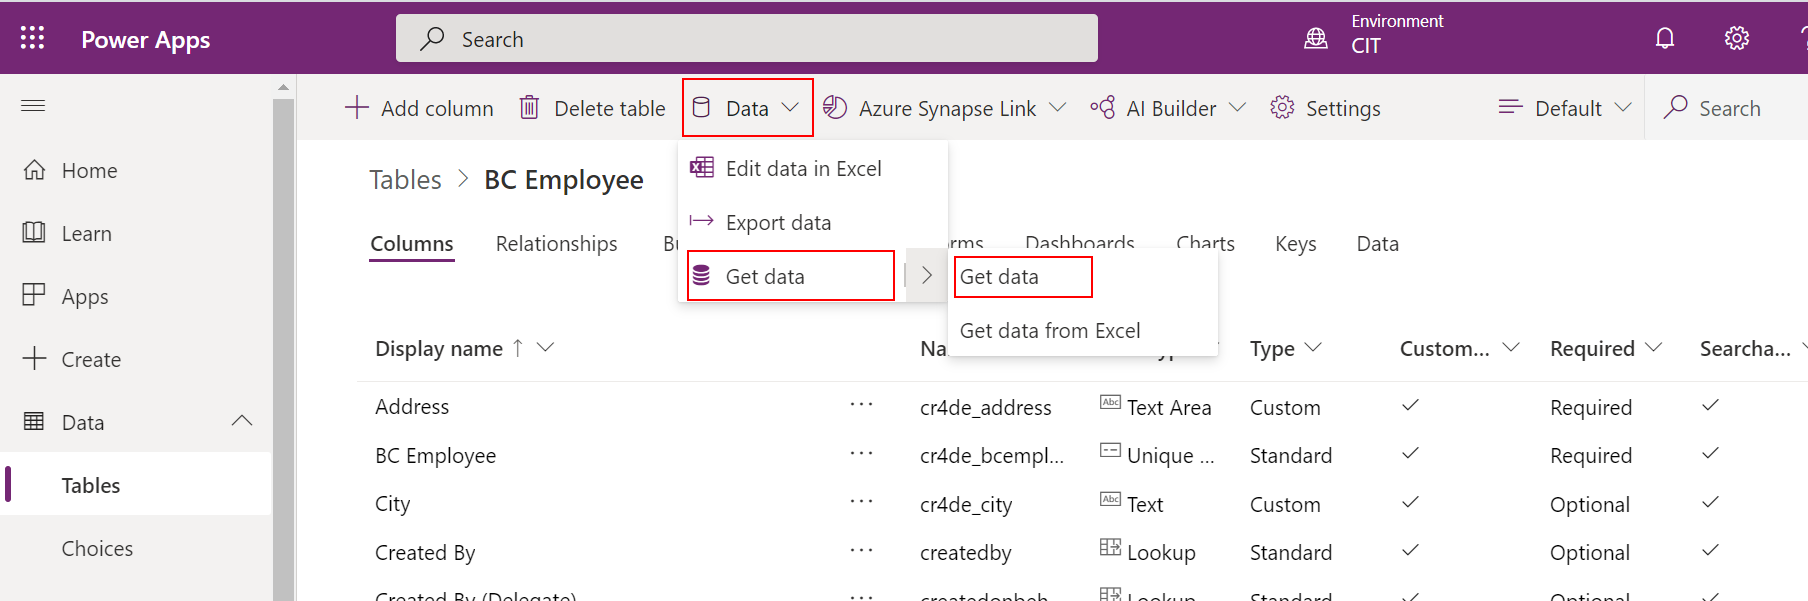
Task: Open the Address column
Action: 412,407
